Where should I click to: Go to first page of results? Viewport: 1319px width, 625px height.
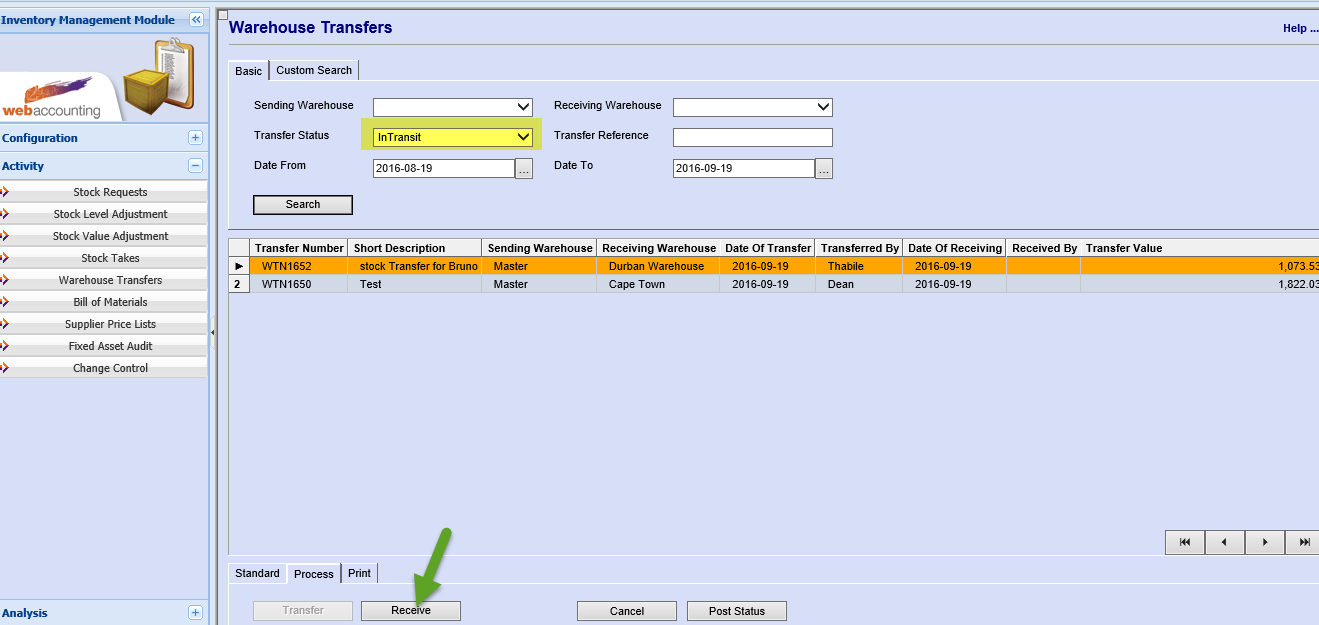tap(1185, 542)
